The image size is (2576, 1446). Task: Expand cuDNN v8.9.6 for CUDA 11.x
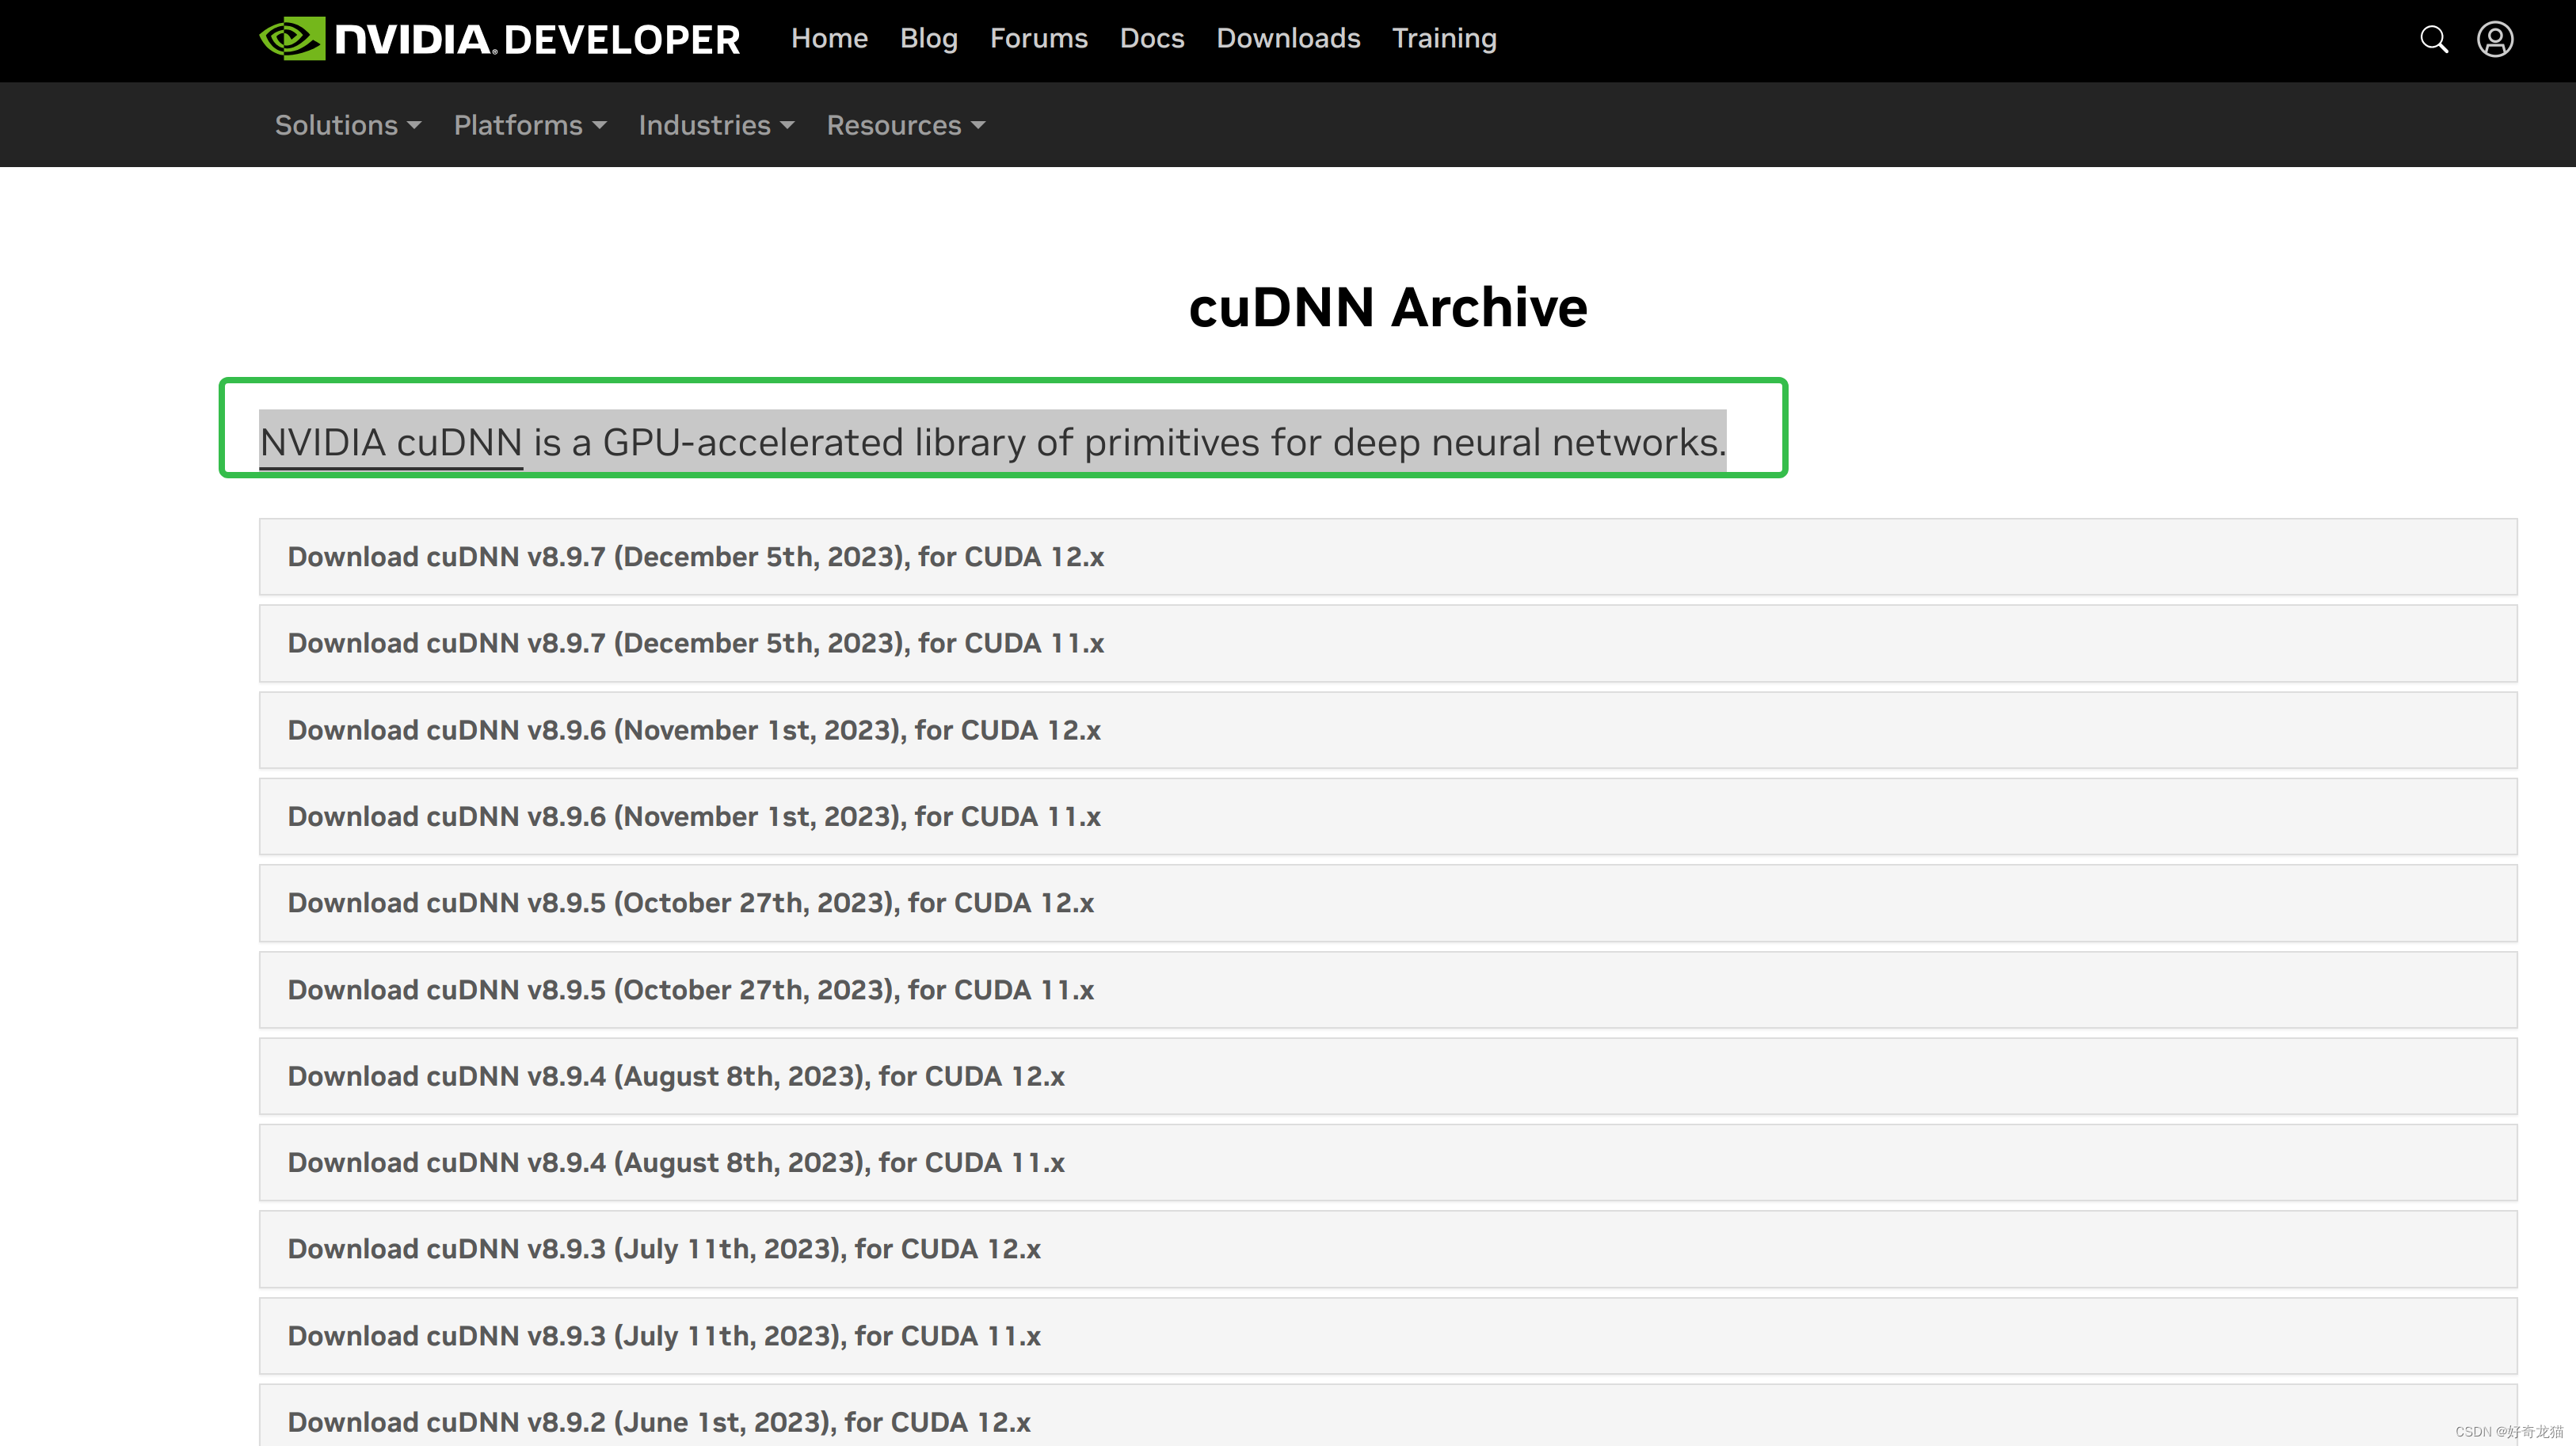[x=1388, y=816]
